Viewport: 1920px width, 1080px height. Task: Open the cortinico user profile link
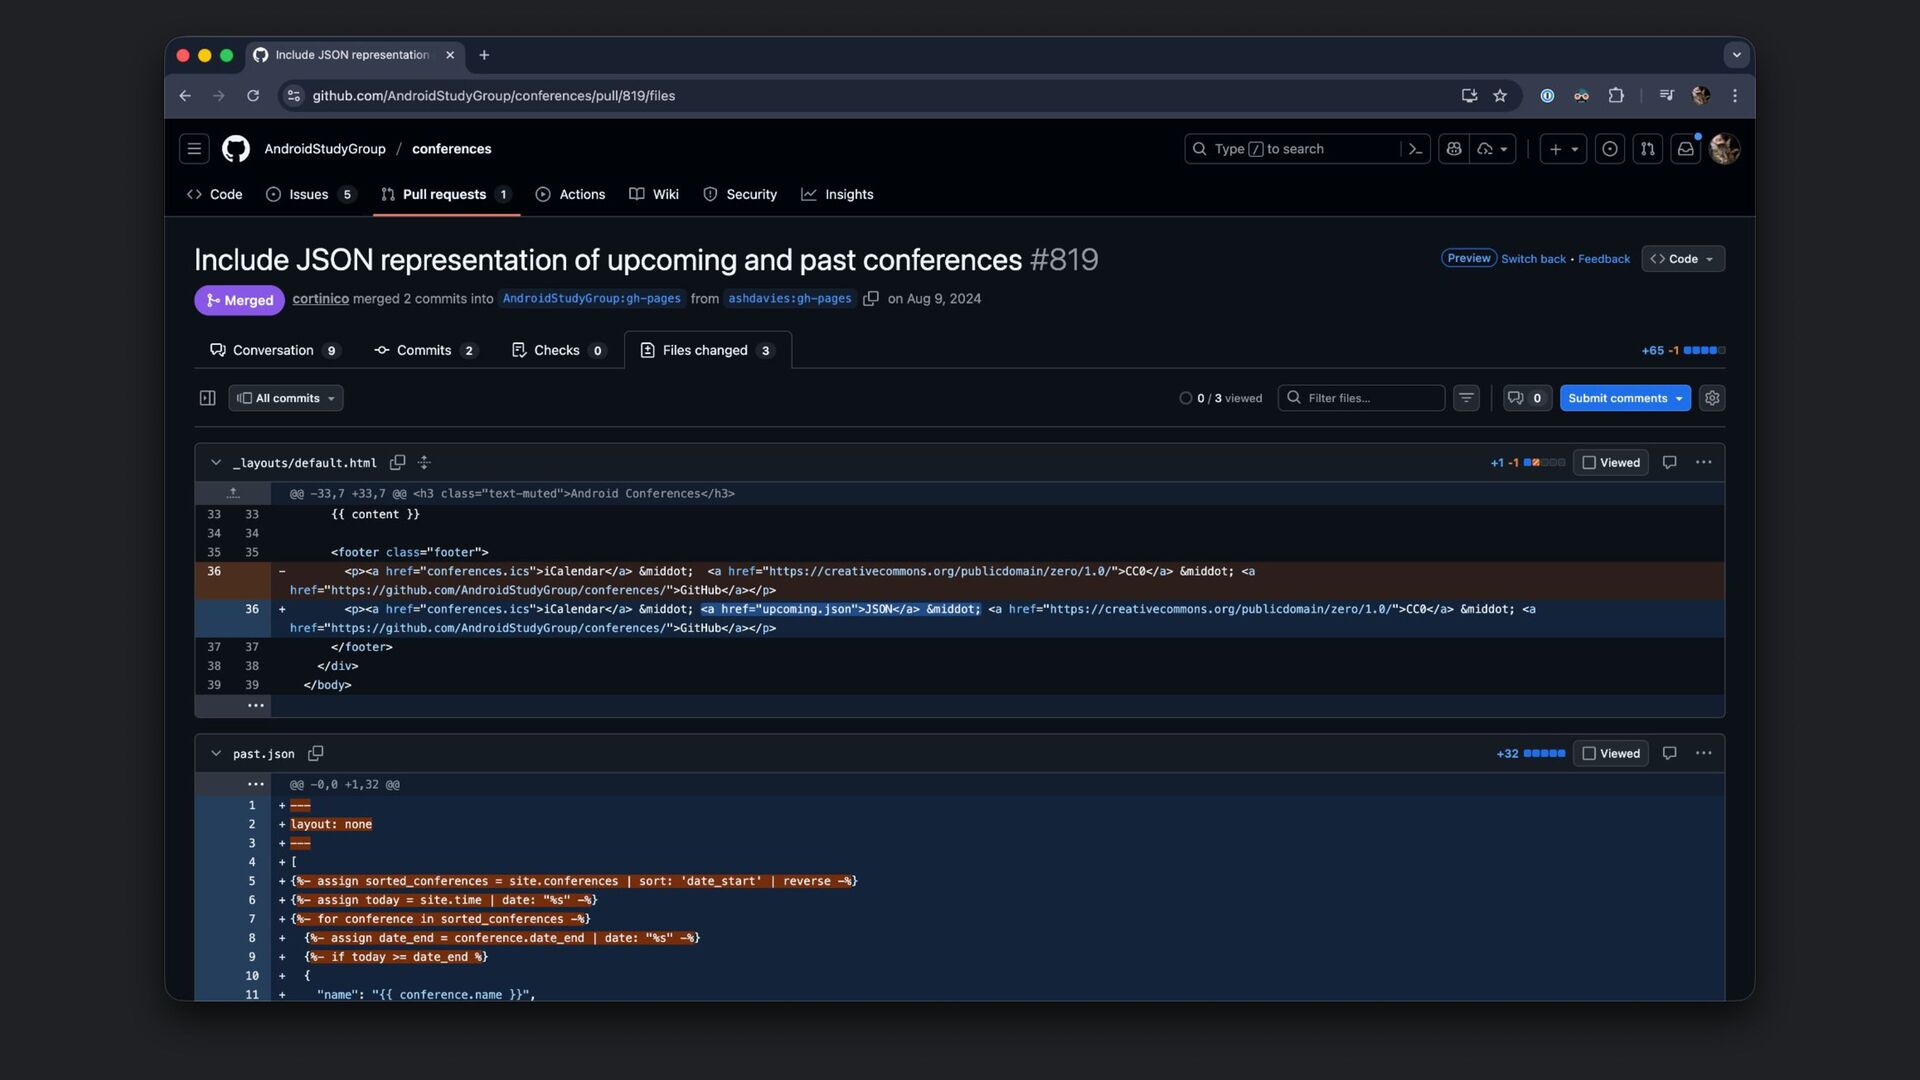click(x=320, y=299)
